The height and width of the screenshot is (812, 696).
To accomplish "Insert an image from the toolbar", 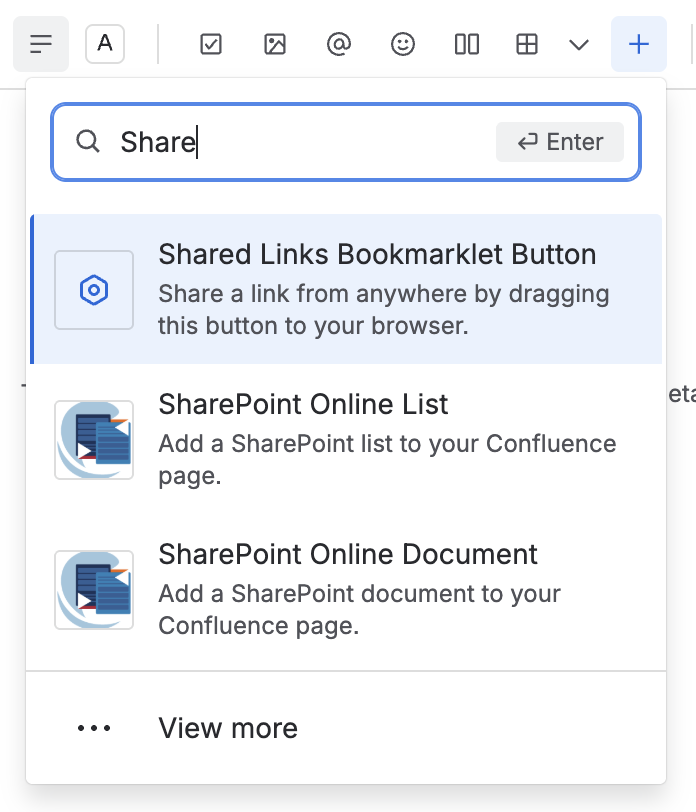I will (x=275, y=44).
